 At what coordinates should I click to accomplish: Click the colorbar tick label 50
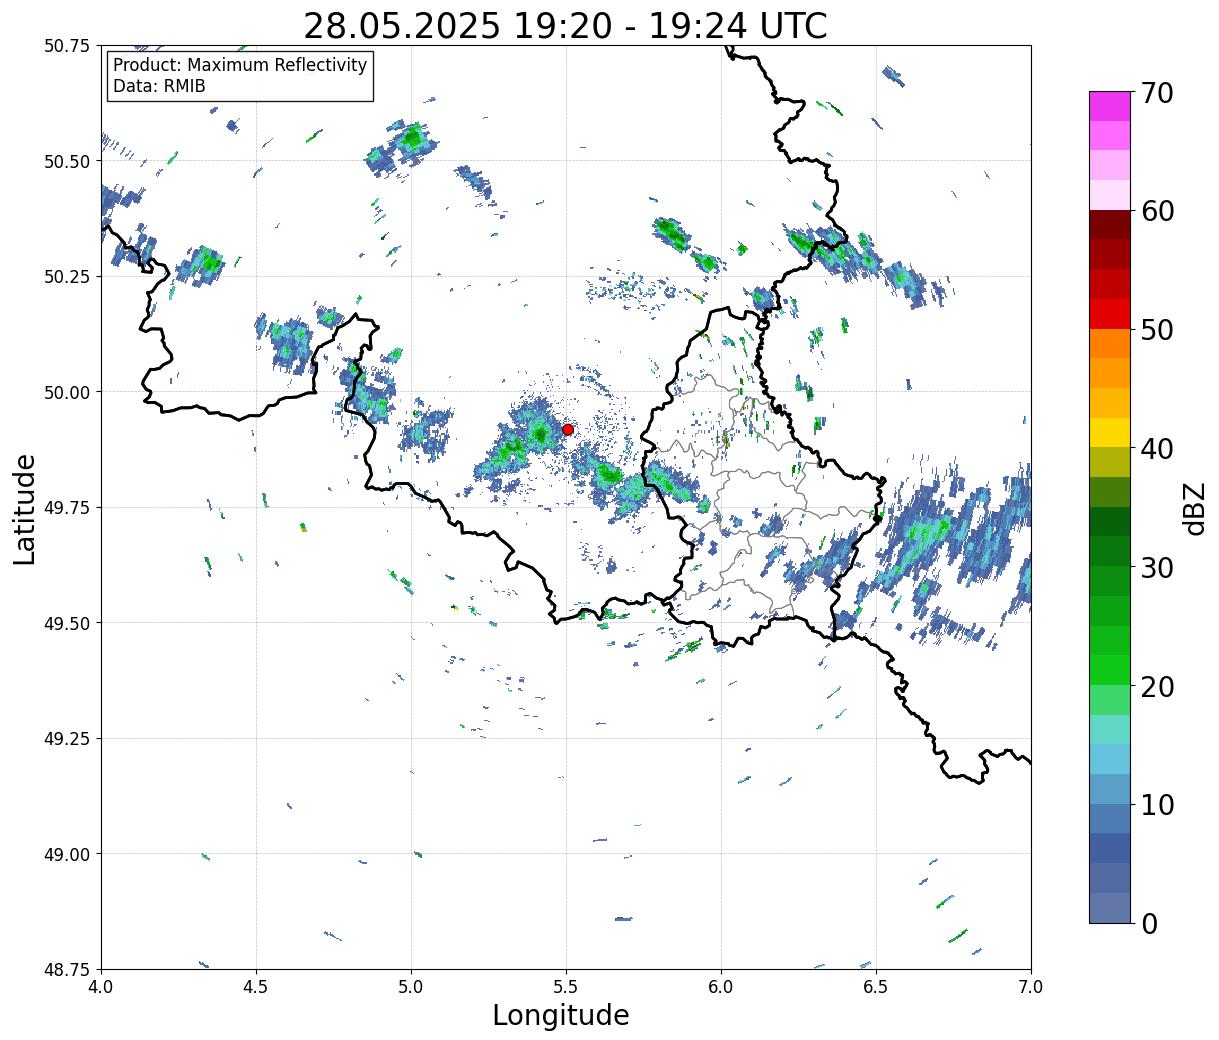pyautogui.click(x=1156, y=330)
